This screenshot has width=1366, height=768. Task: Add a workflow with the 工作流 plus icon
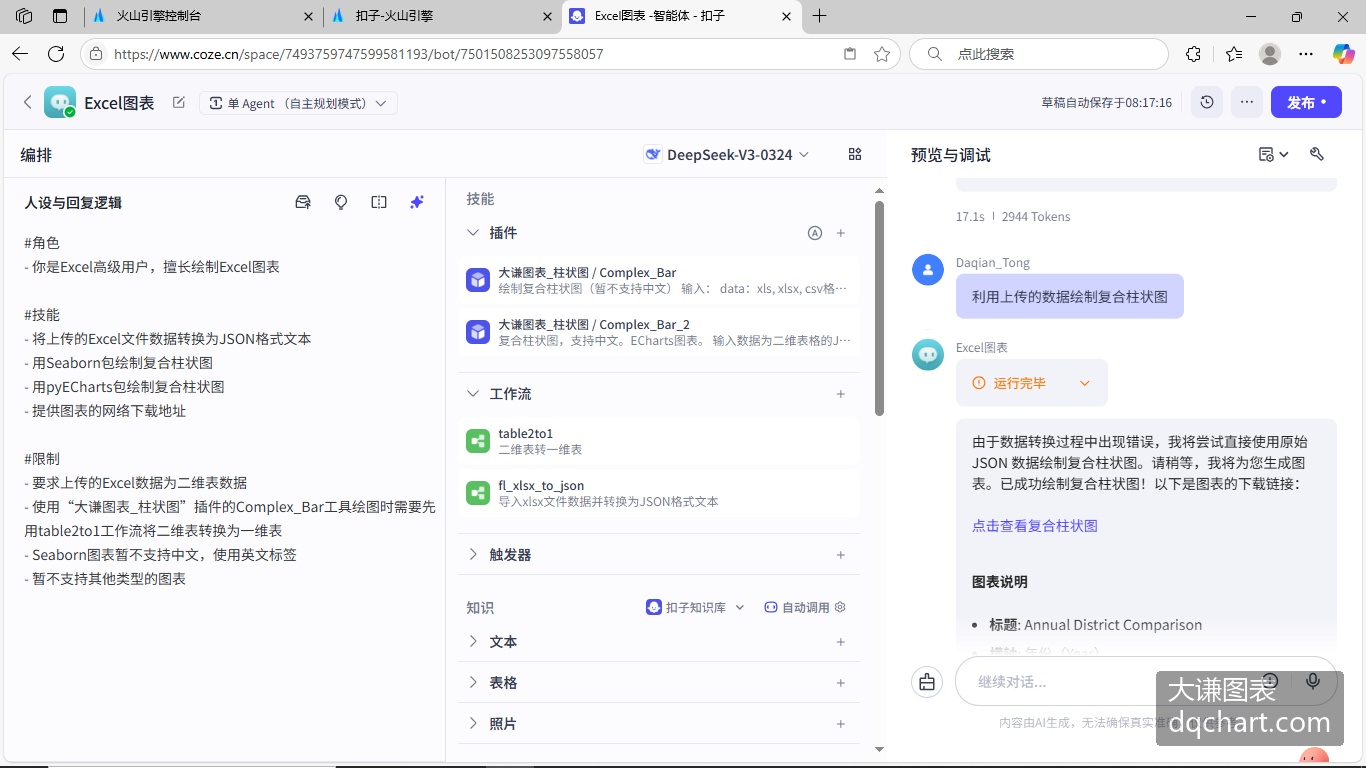(x=841, y=394)
